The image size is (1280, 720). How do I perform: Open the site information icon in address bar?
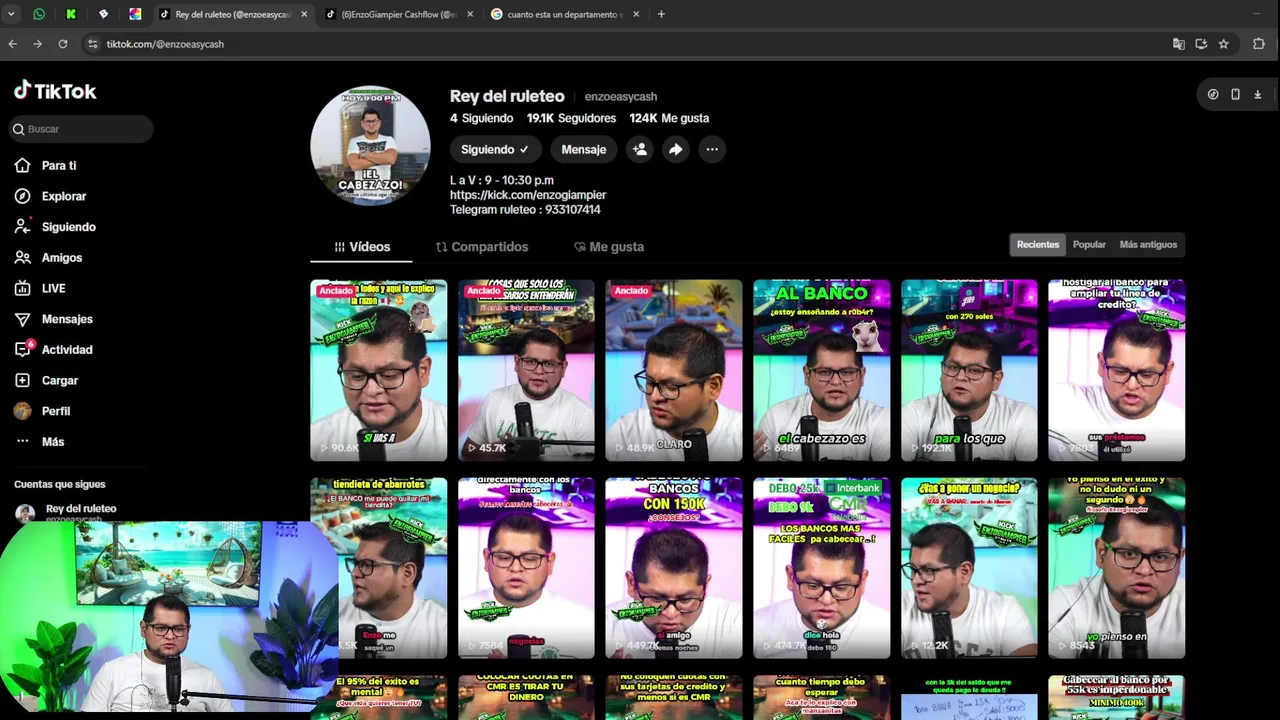click(92, 44)
